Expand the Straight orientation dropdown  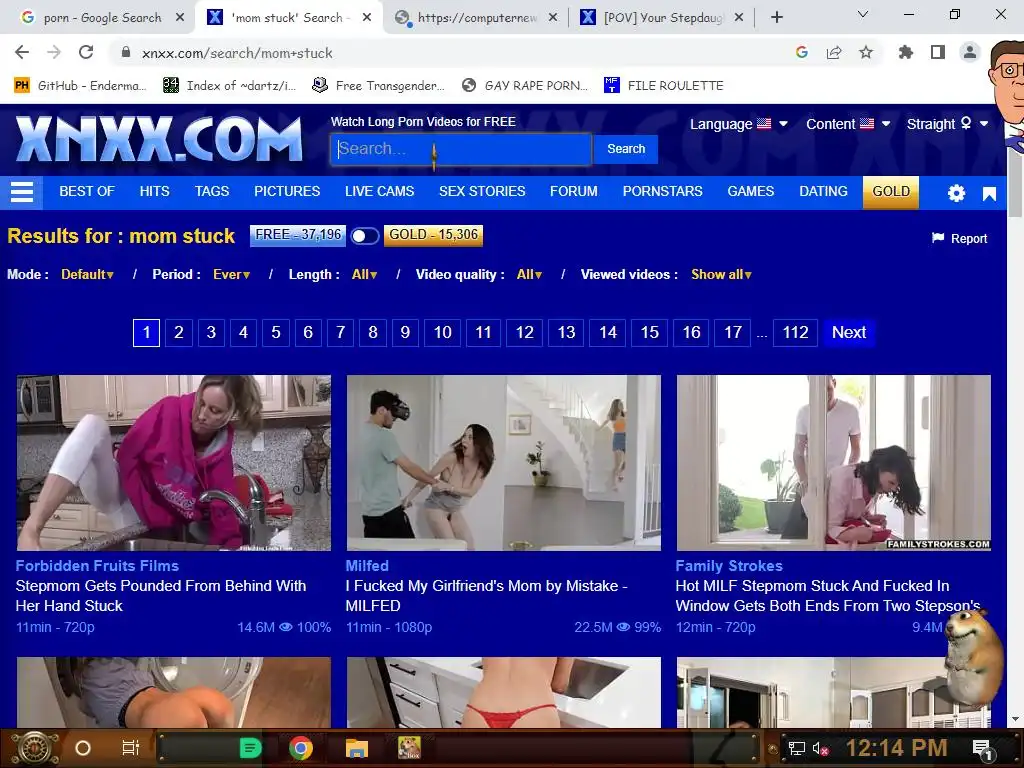pos(947,124)
